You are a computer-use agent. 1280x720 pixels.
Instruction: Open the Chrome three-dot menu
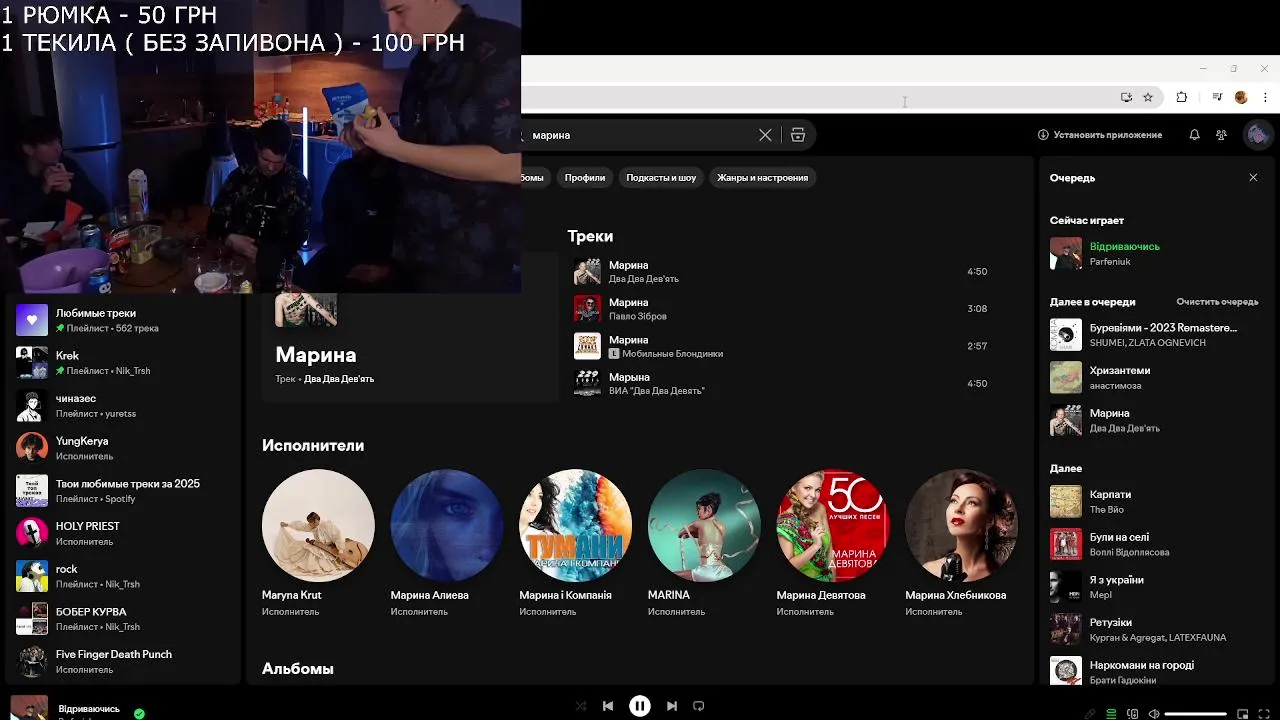coord(1264,98)
